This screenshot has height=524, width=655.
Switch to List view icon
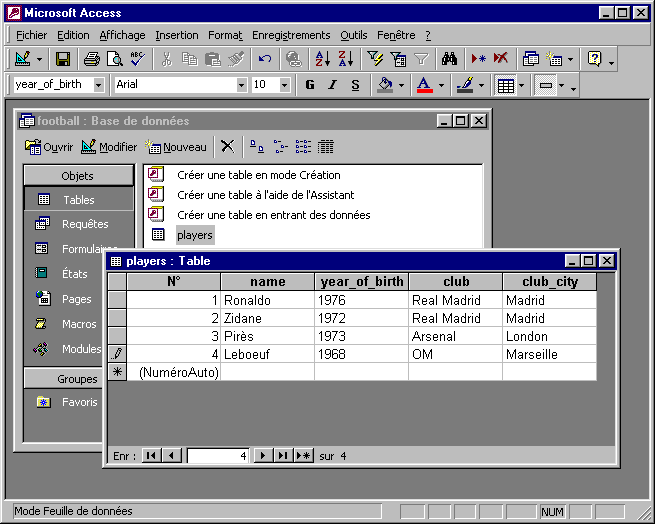(303, 146)
